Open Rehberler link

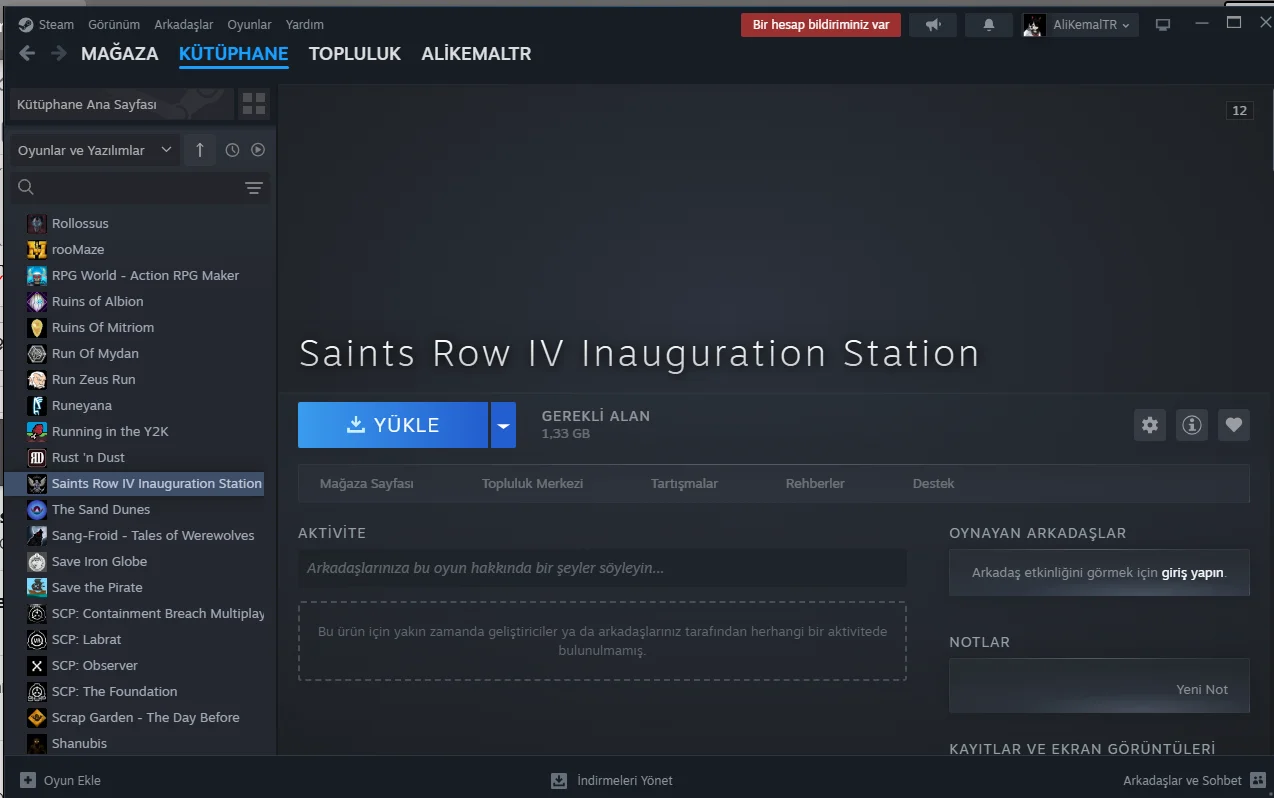pos(815,484)
